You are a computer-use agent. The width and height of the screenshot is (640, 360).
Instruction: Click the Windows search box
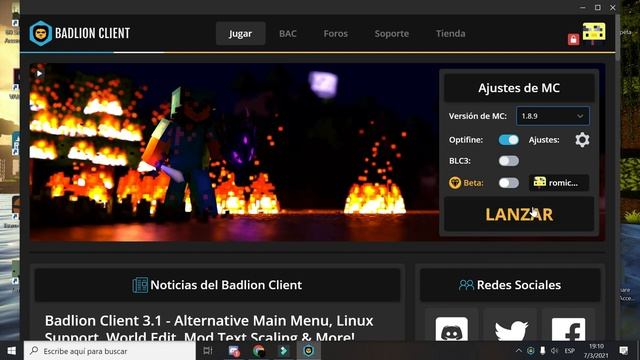[x=109, y=351]
